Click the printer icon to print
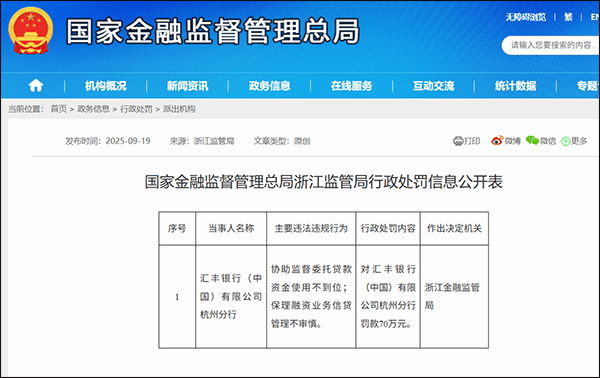The height and width of the screenshot is (378, 600). [458, 141]
